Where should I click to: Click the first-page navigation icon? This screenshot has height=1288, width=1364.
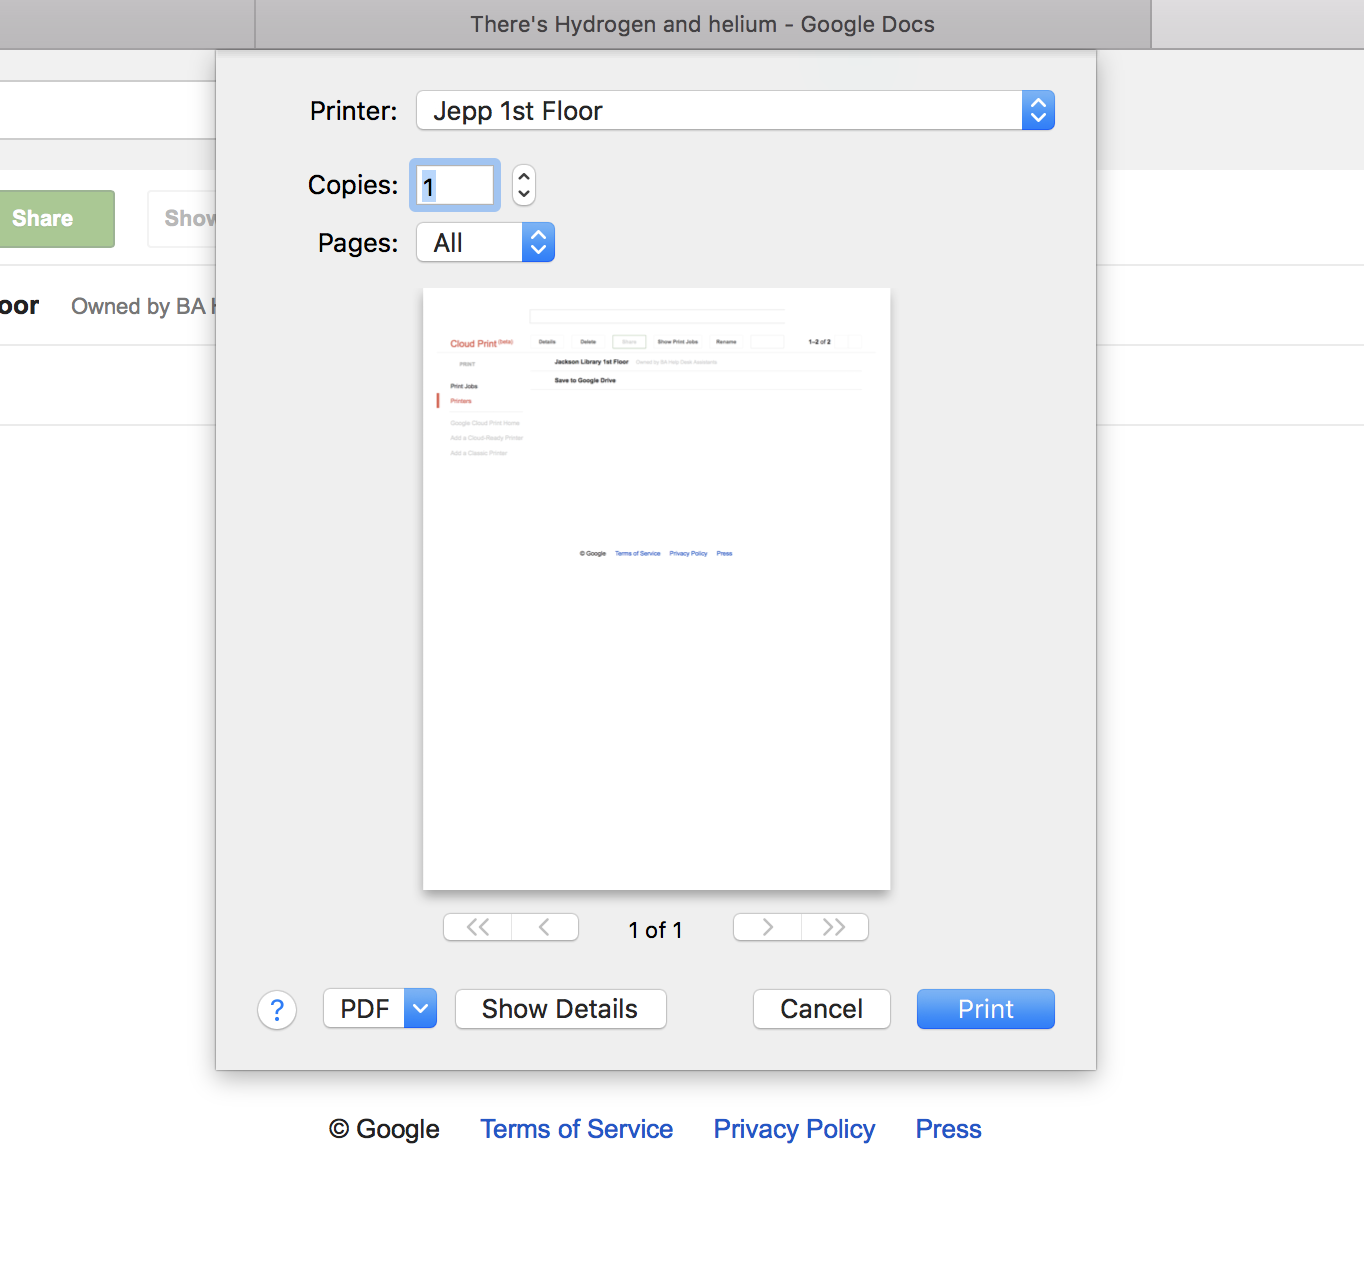[x=477, y=927]
